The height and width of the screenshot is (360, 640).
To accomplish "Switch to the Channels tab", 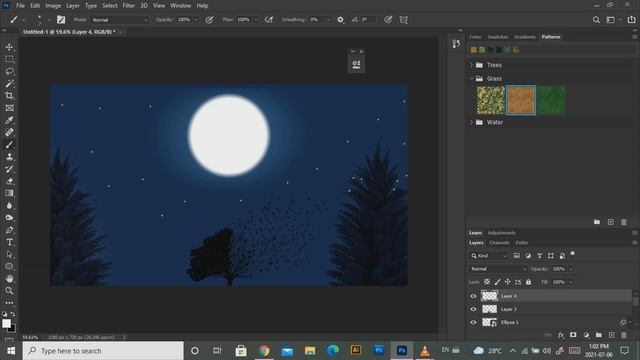I will coord(499,242).
